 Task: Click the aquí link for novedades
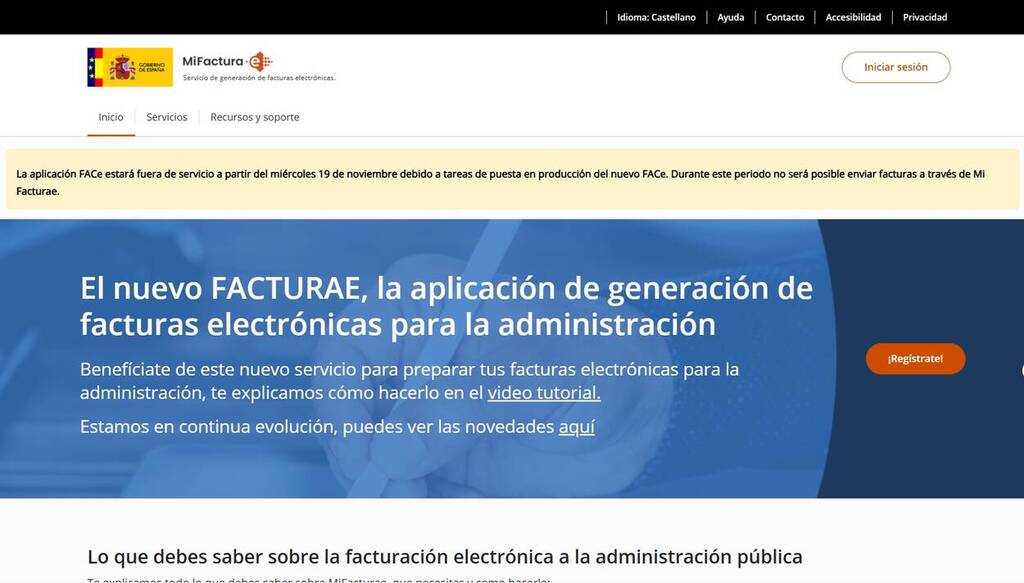[x=576, y=427]
